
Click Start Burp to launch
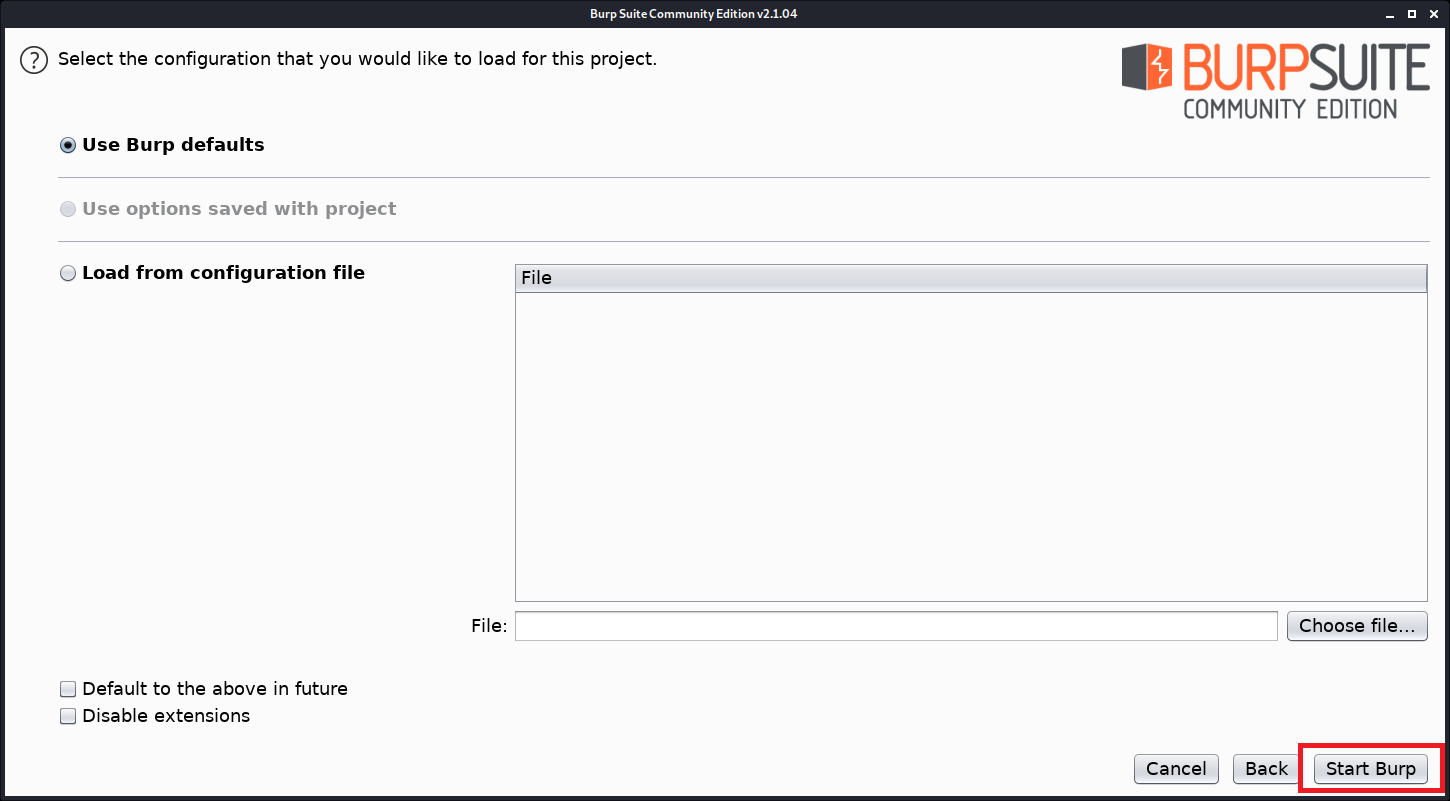coord(1371,769)
